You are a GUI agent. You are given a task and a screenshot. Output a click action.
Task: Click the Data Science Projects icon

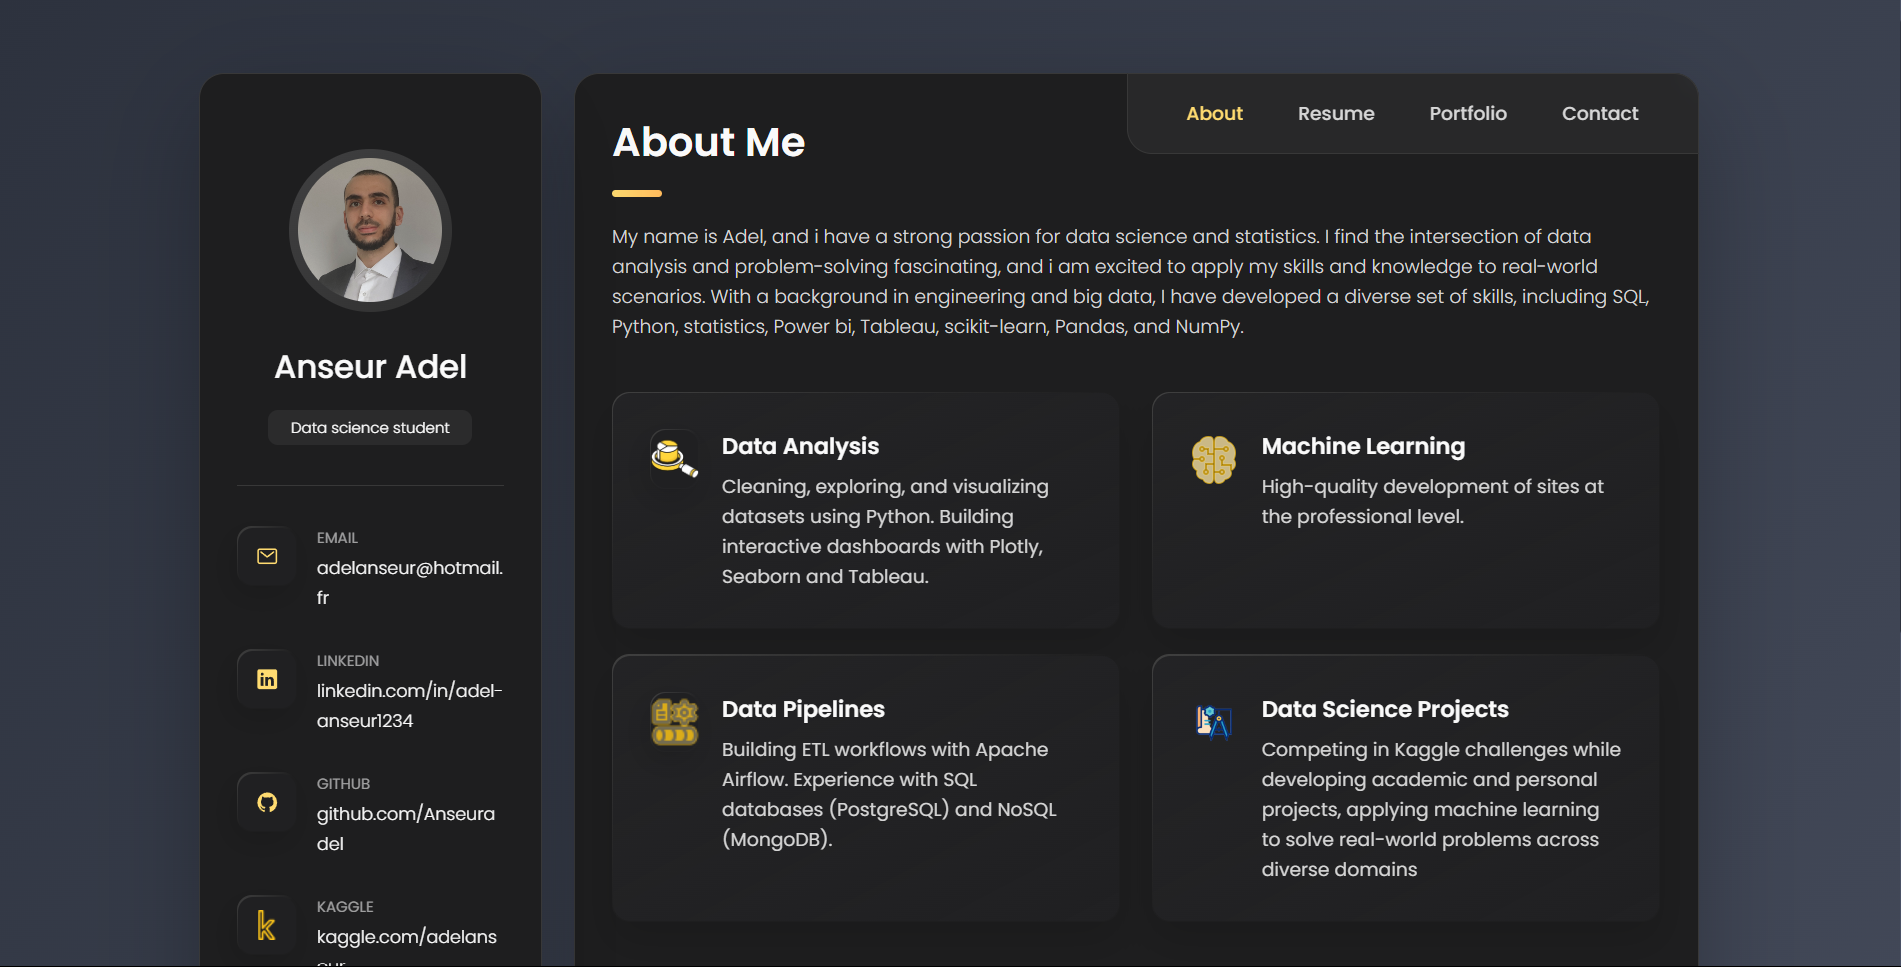[1214, 722]
